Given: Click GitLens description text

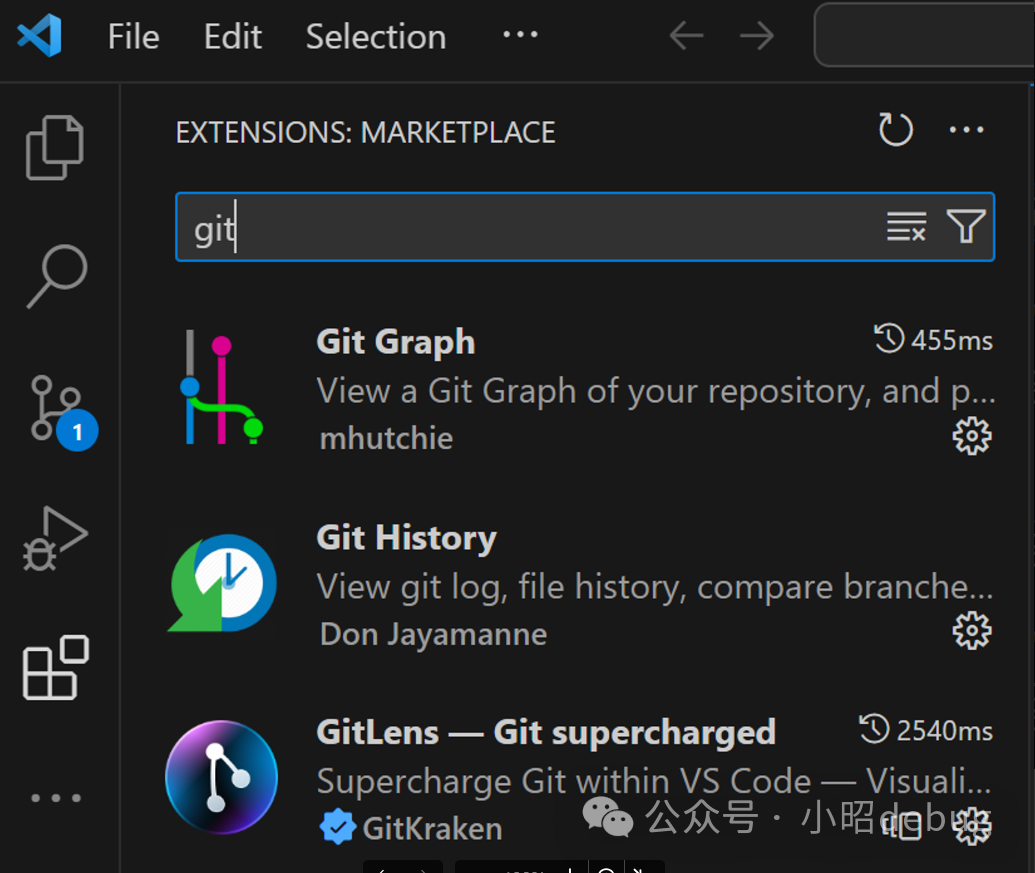Looking at the screenshot, I should point(654,781).
